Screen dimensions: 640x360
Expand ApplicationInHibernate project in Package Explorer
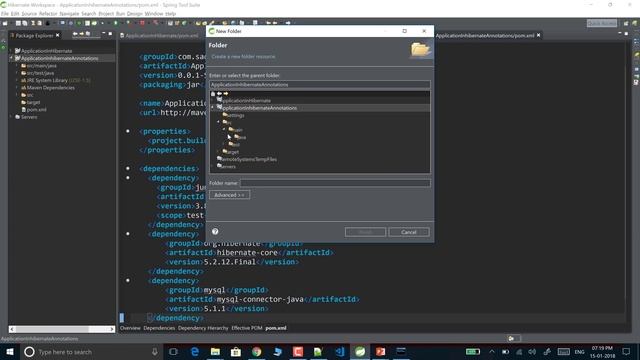(11, 51)
